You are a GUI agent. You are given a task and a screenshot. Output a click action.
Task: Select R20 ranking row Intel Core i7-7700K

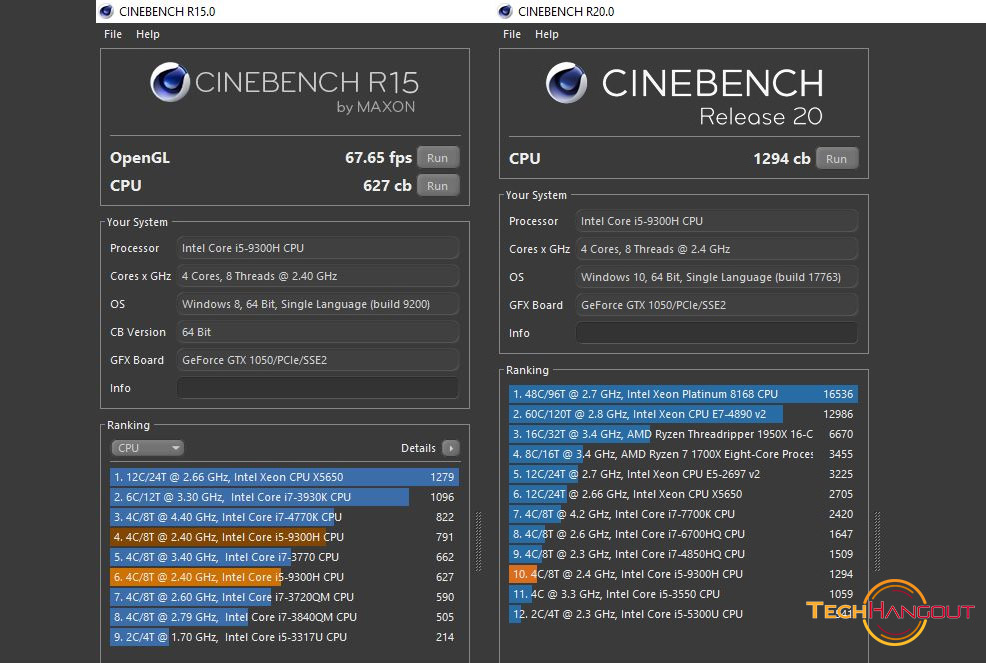[684, 514]
